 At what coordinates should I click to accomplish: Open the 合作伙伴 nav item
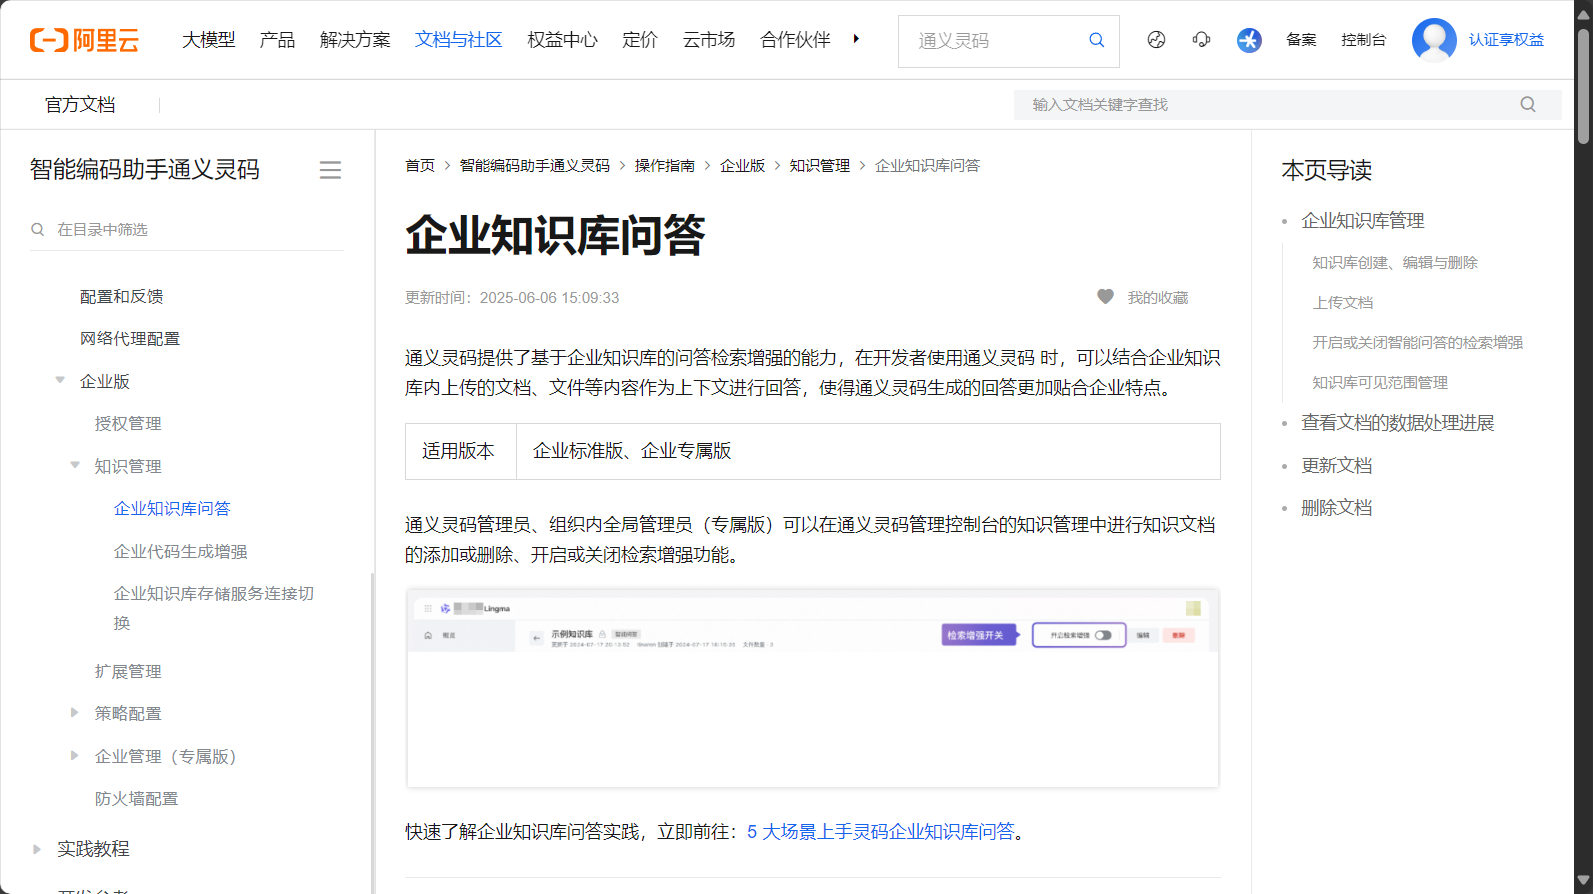[x=795, y=40]
